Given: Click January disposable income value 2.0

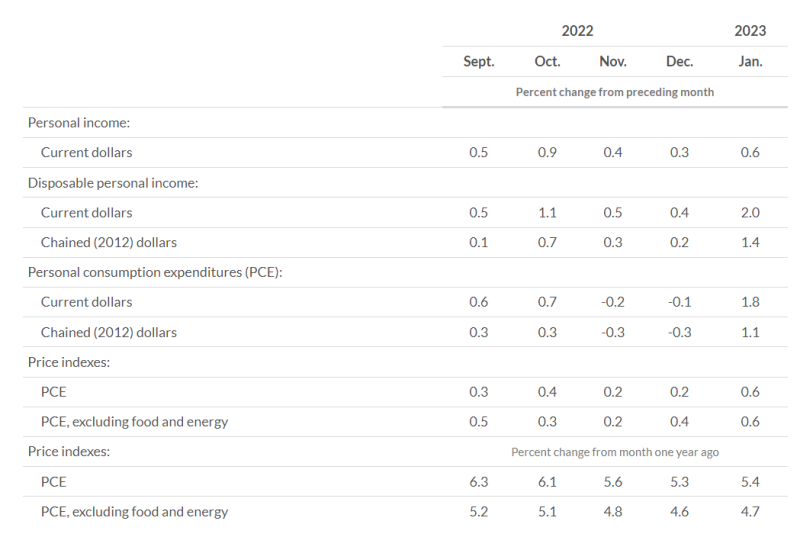Looking at the screenshot, I should coord(750,213).
